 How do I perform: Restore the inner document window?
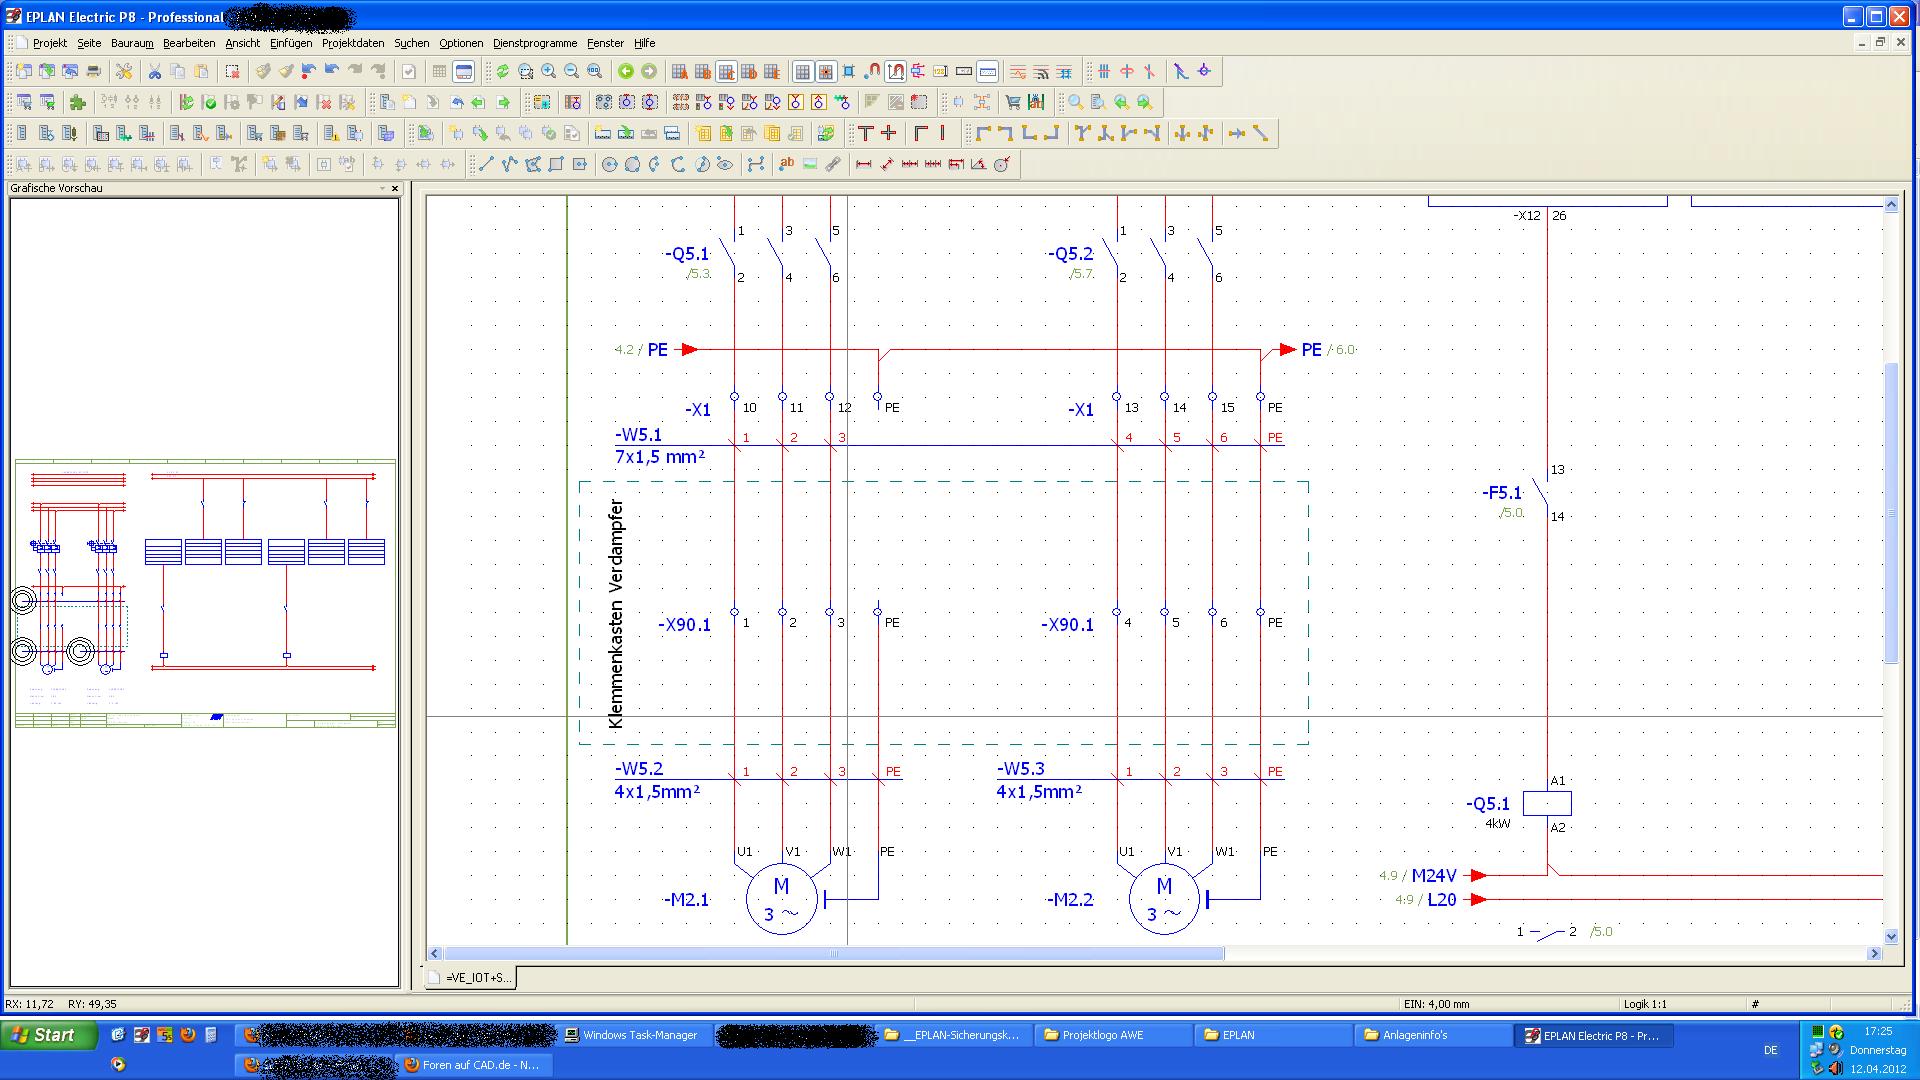1880,43
